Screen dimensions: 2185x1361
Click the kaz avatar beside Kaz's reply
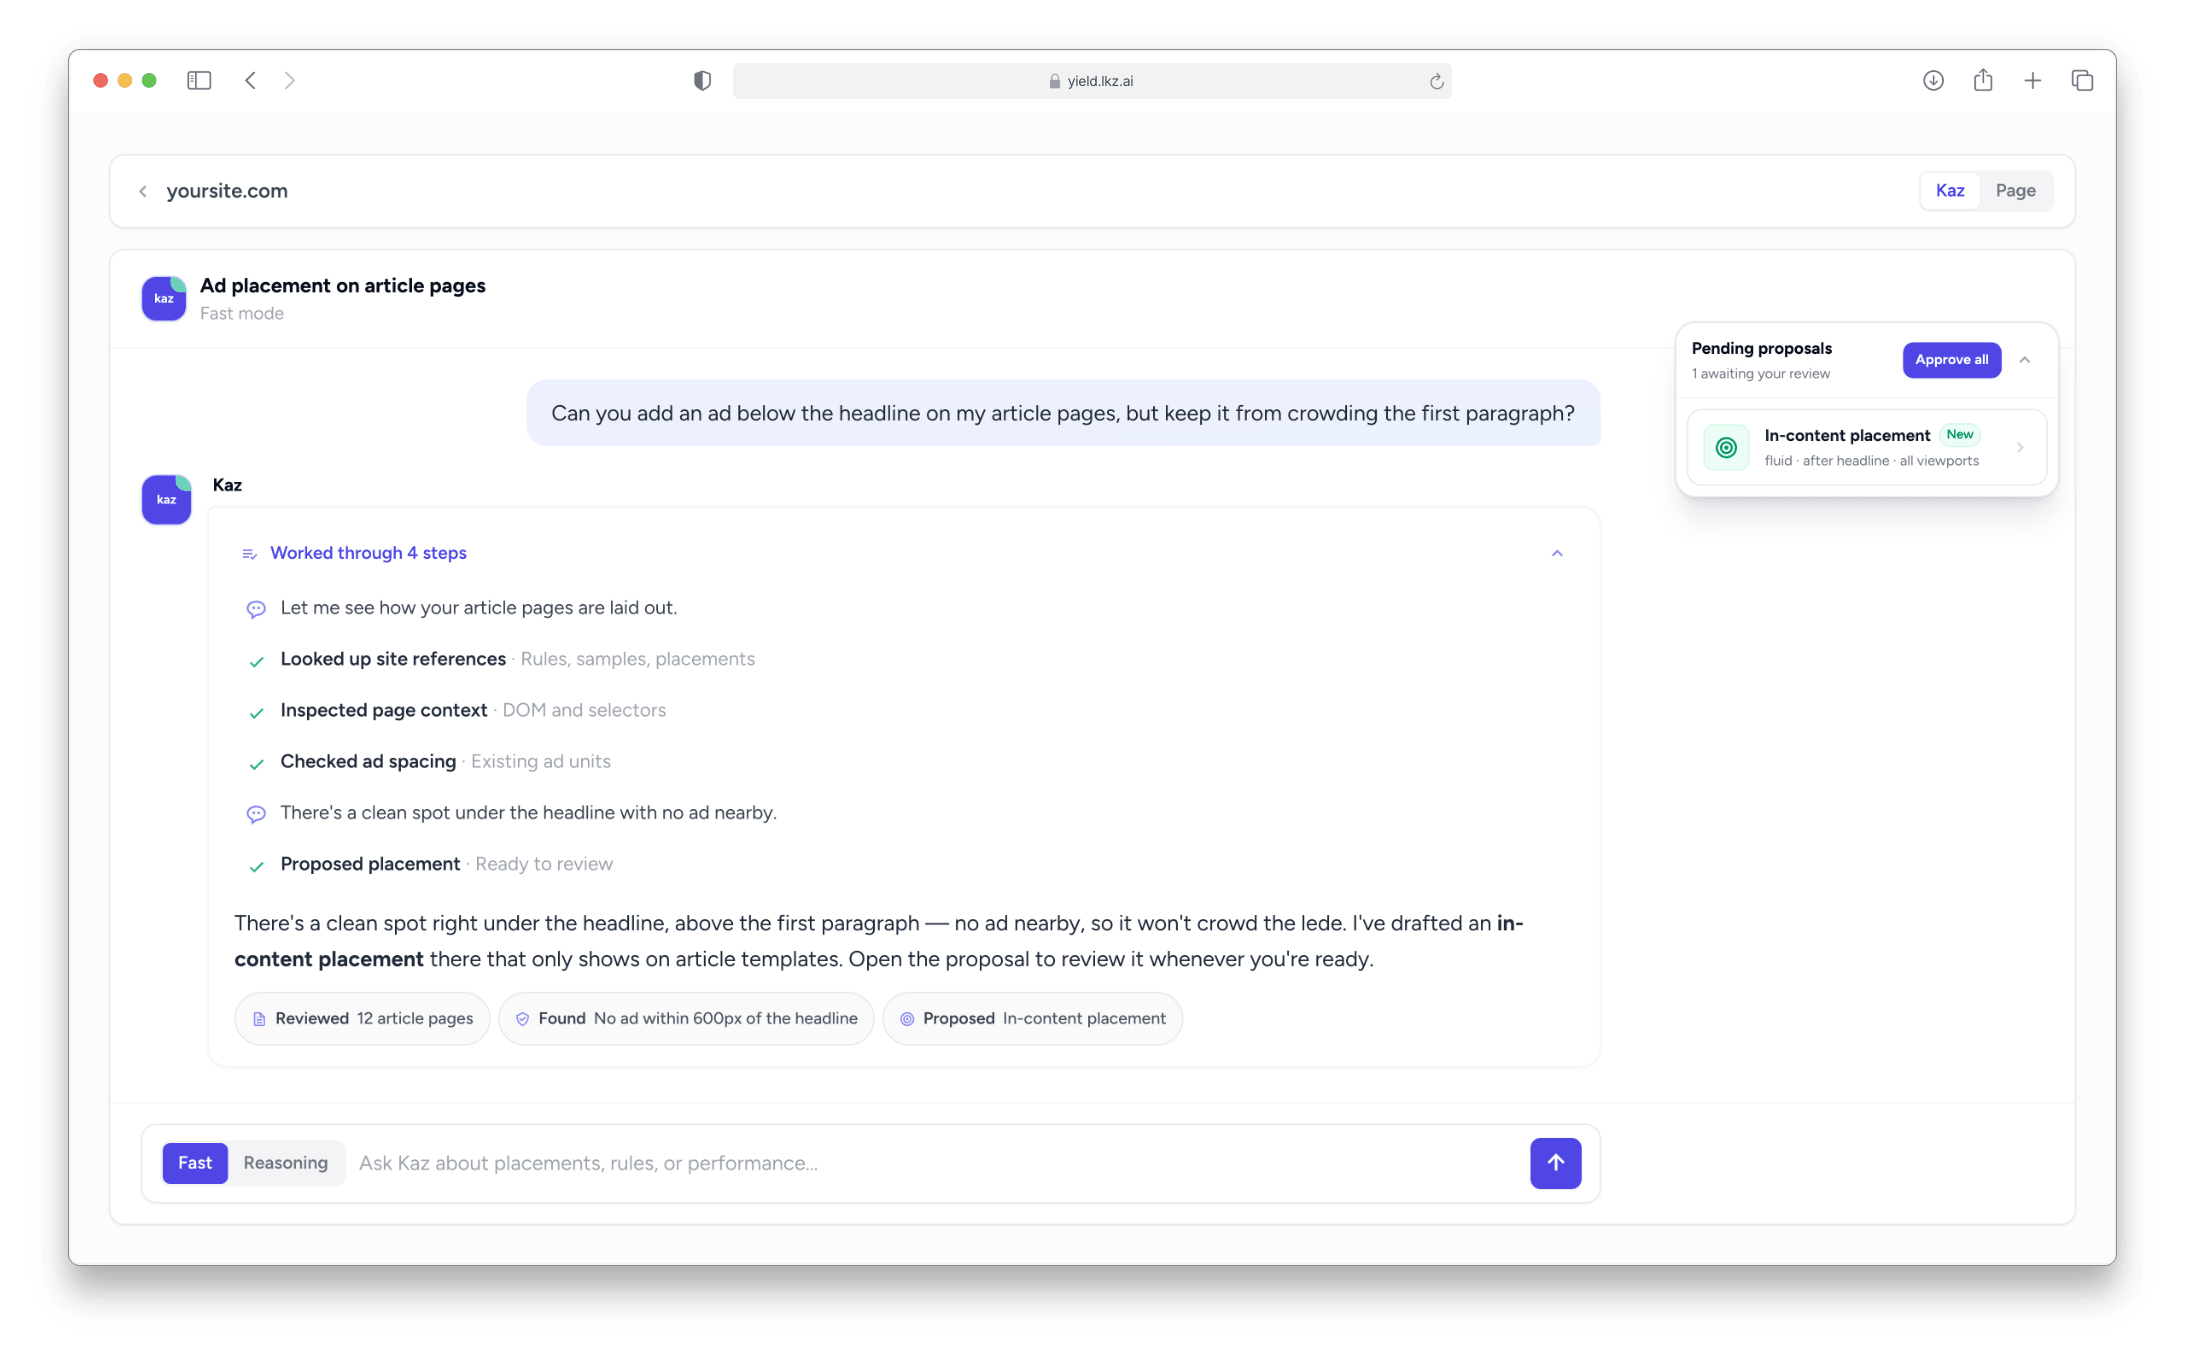pos(167,499)
